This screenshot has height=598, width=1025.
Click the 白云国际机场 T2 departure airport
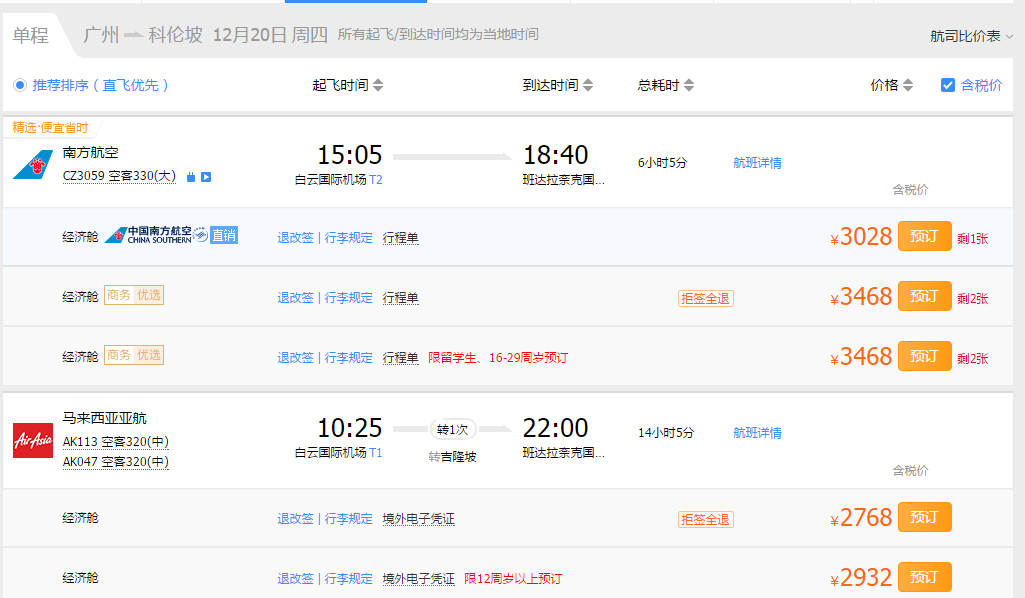339,180
